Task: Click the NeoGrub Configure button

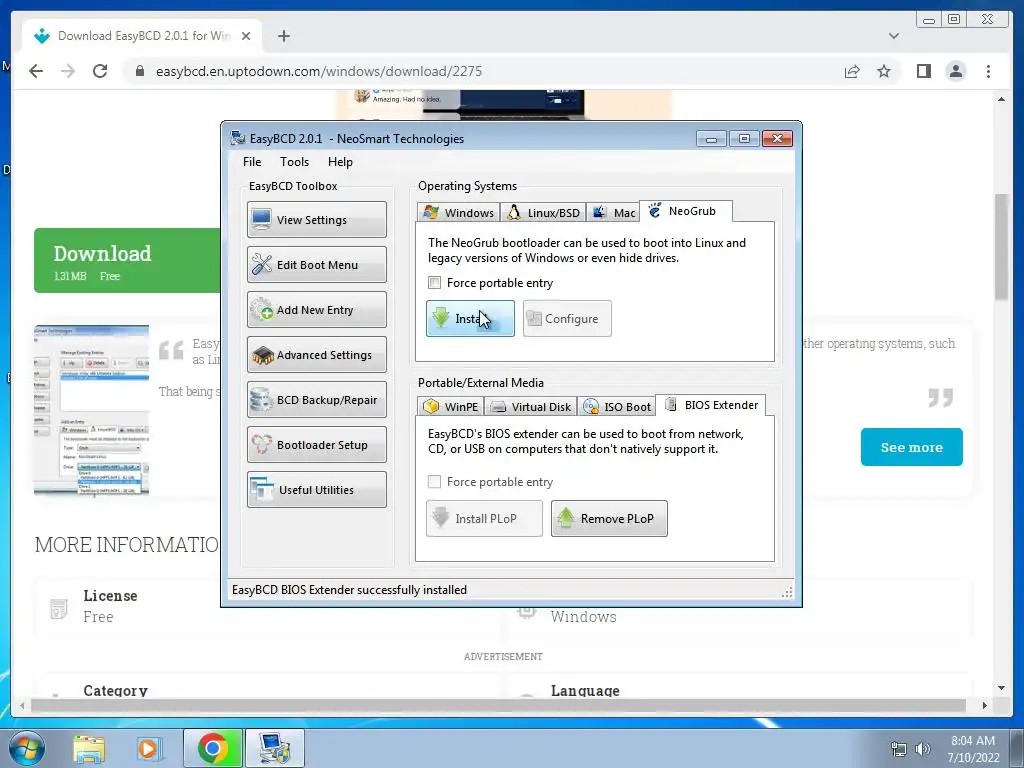Action: (567, 319)
